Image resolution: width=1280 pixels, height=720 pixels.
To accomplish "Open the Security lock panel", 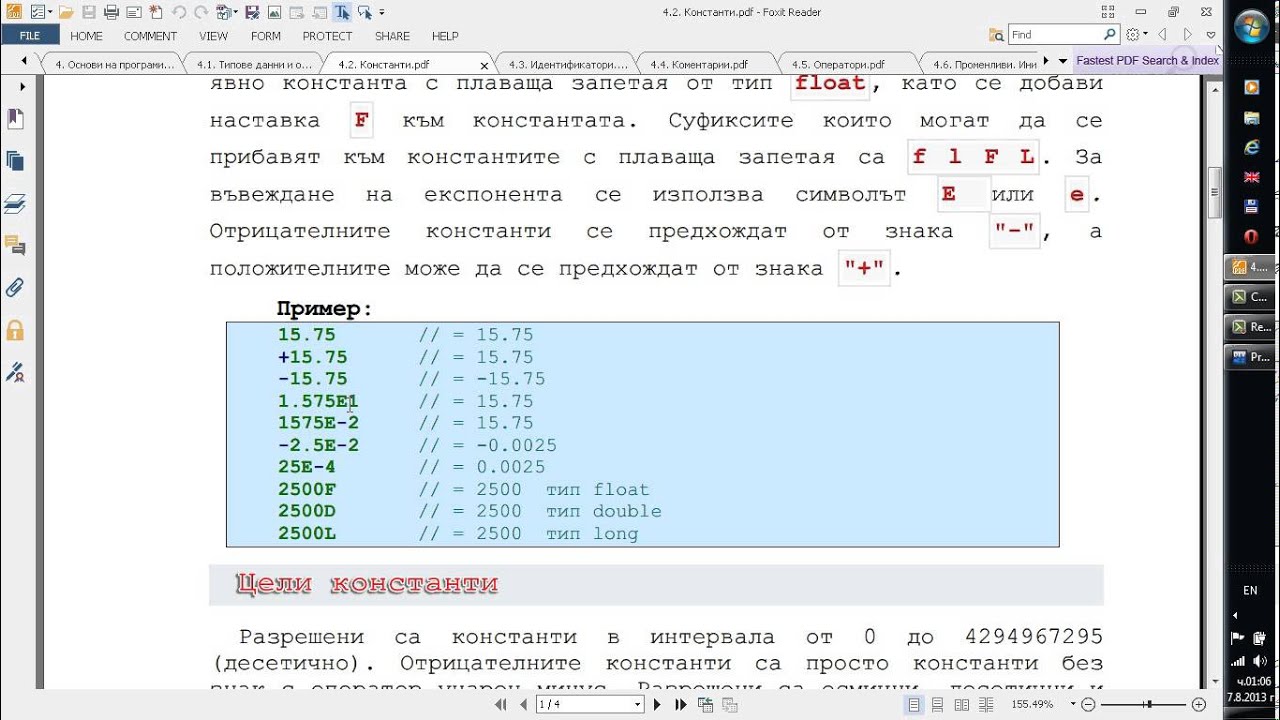I will click(14, 330).
